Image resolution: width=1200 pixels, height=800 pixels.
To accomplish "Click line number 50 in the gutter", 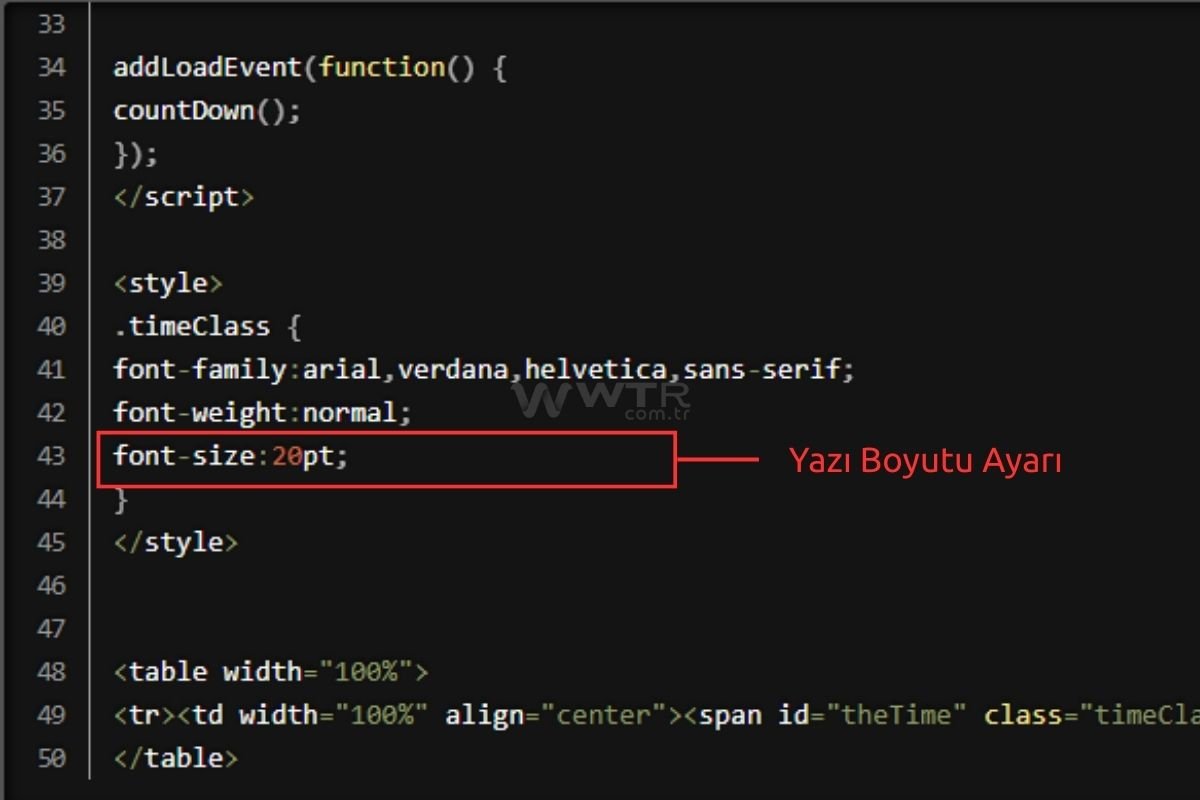I will pyautogui.click(x=51, y=758).
